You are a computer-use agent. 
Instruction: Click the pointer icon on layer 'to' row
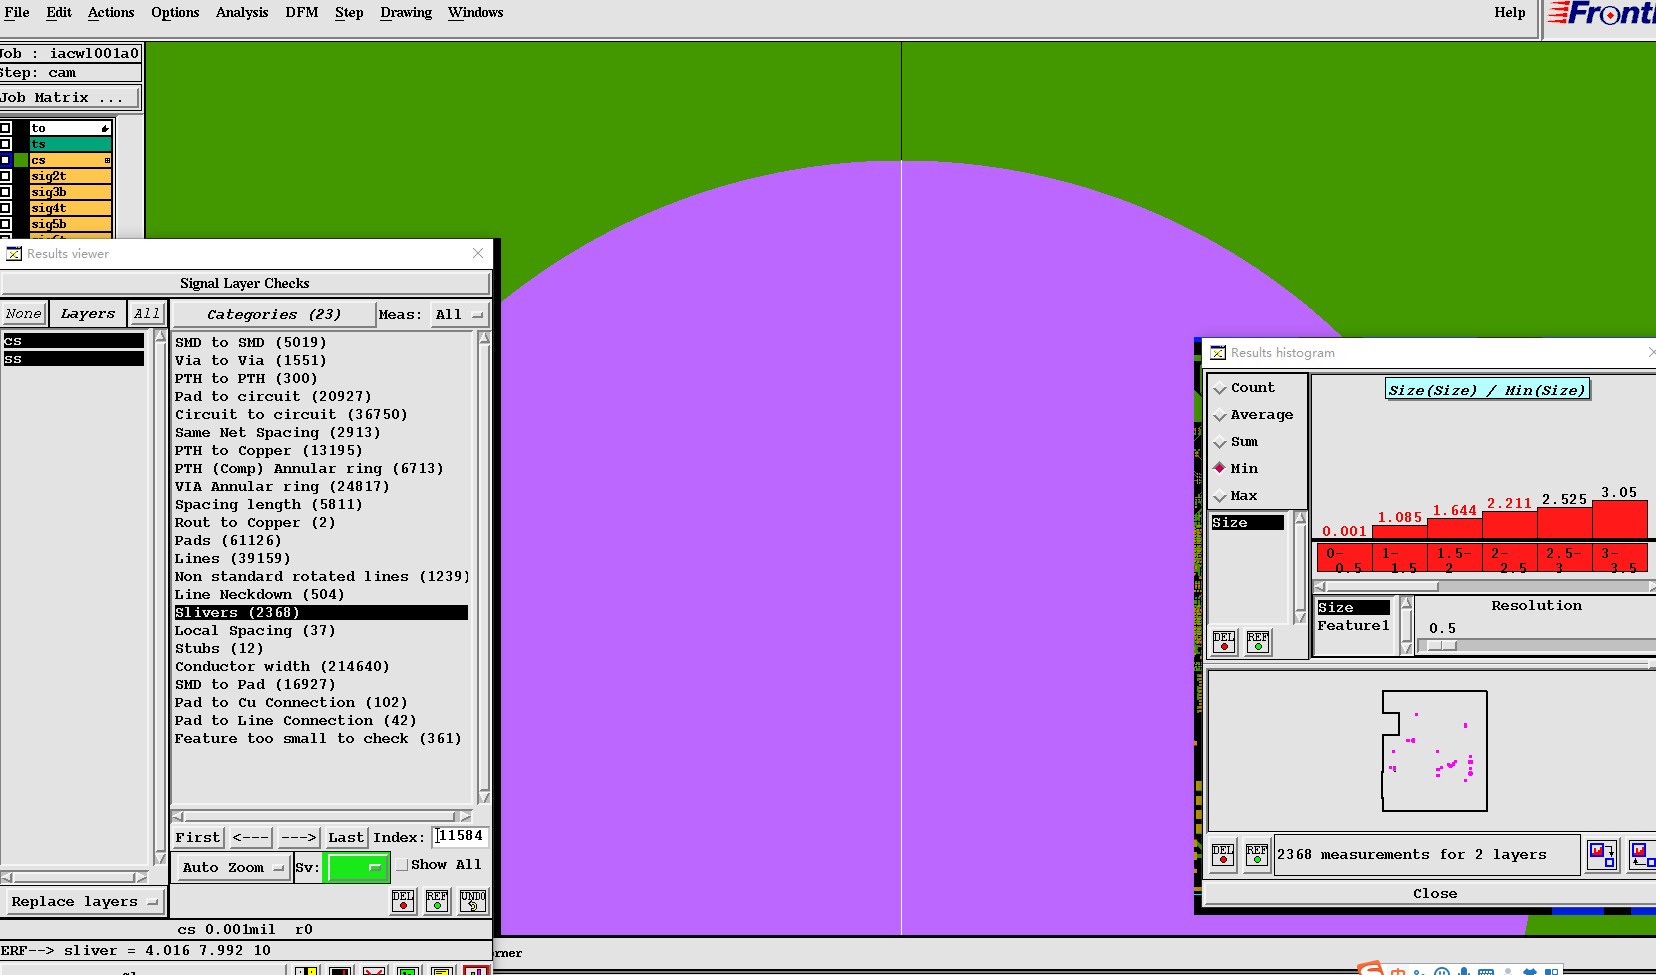coord(105,128)
